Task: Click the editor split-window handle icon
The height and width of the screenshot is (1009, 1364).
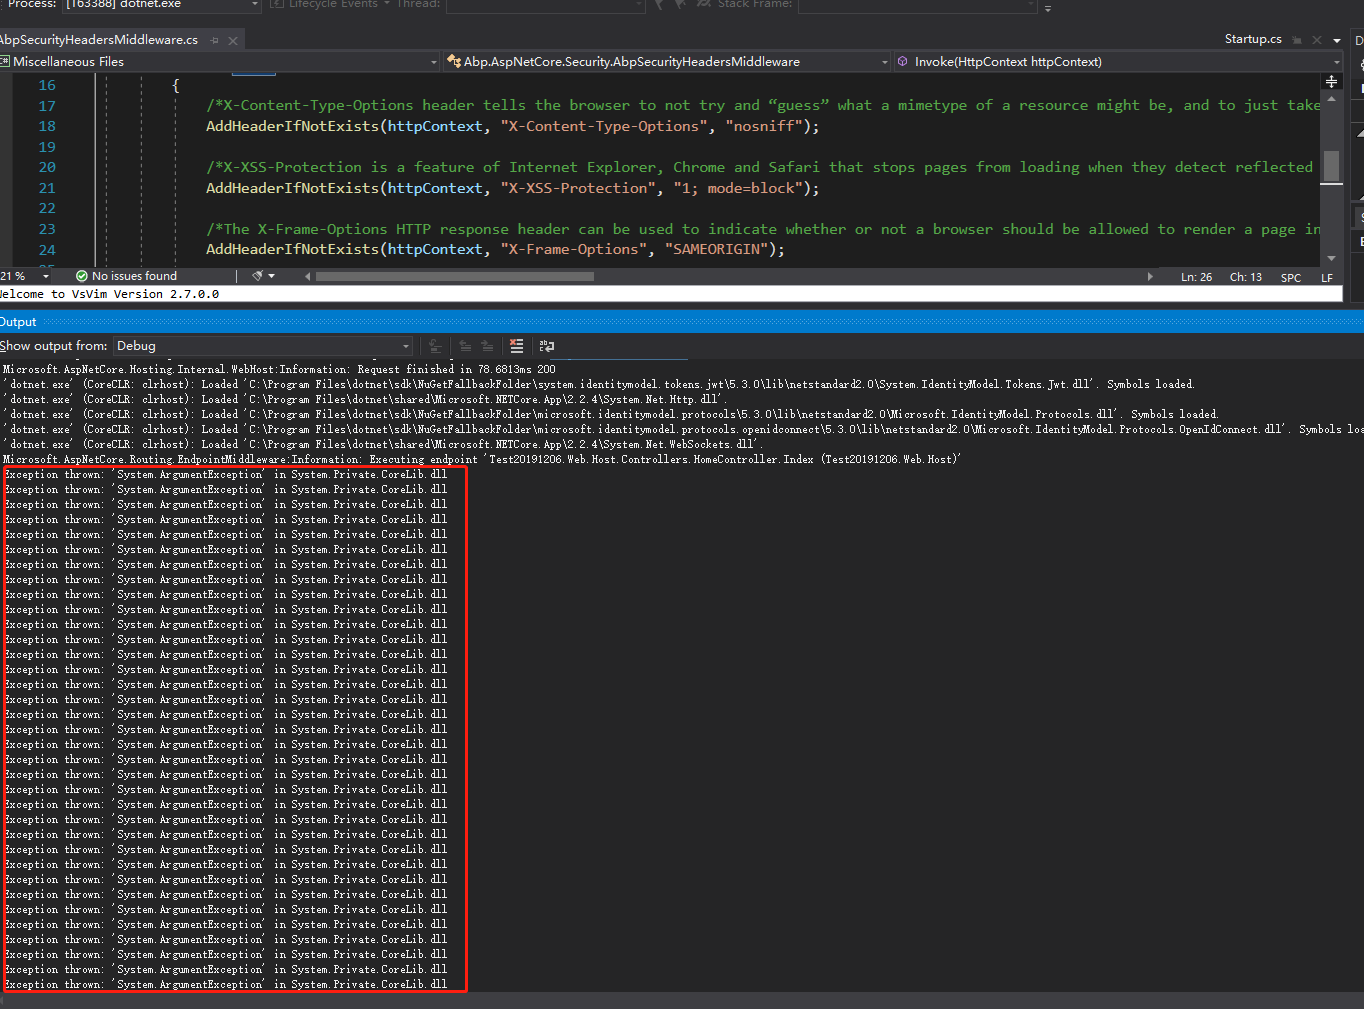Action: coord(1331,82)
